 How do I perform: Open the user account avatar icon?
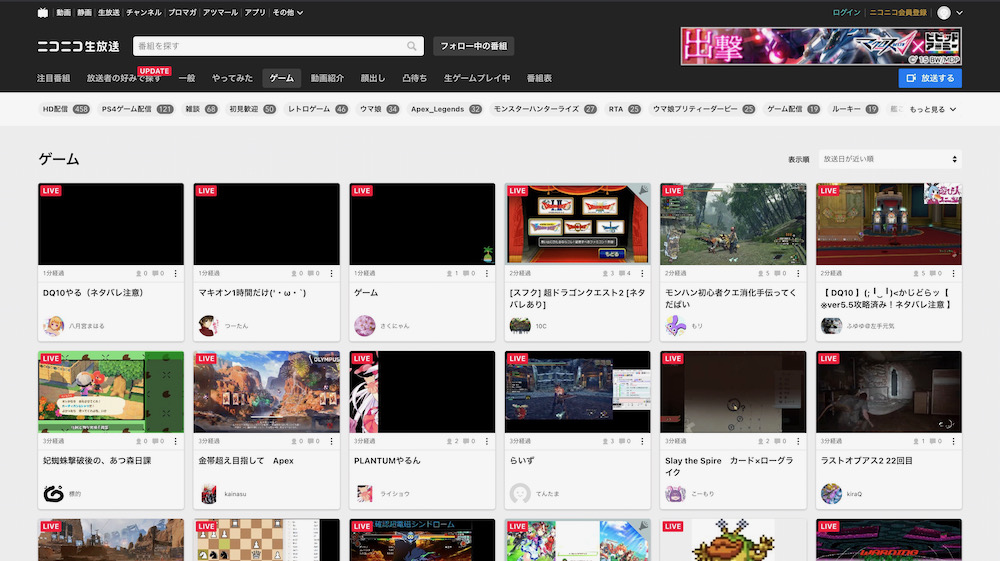tap(944, 13)
